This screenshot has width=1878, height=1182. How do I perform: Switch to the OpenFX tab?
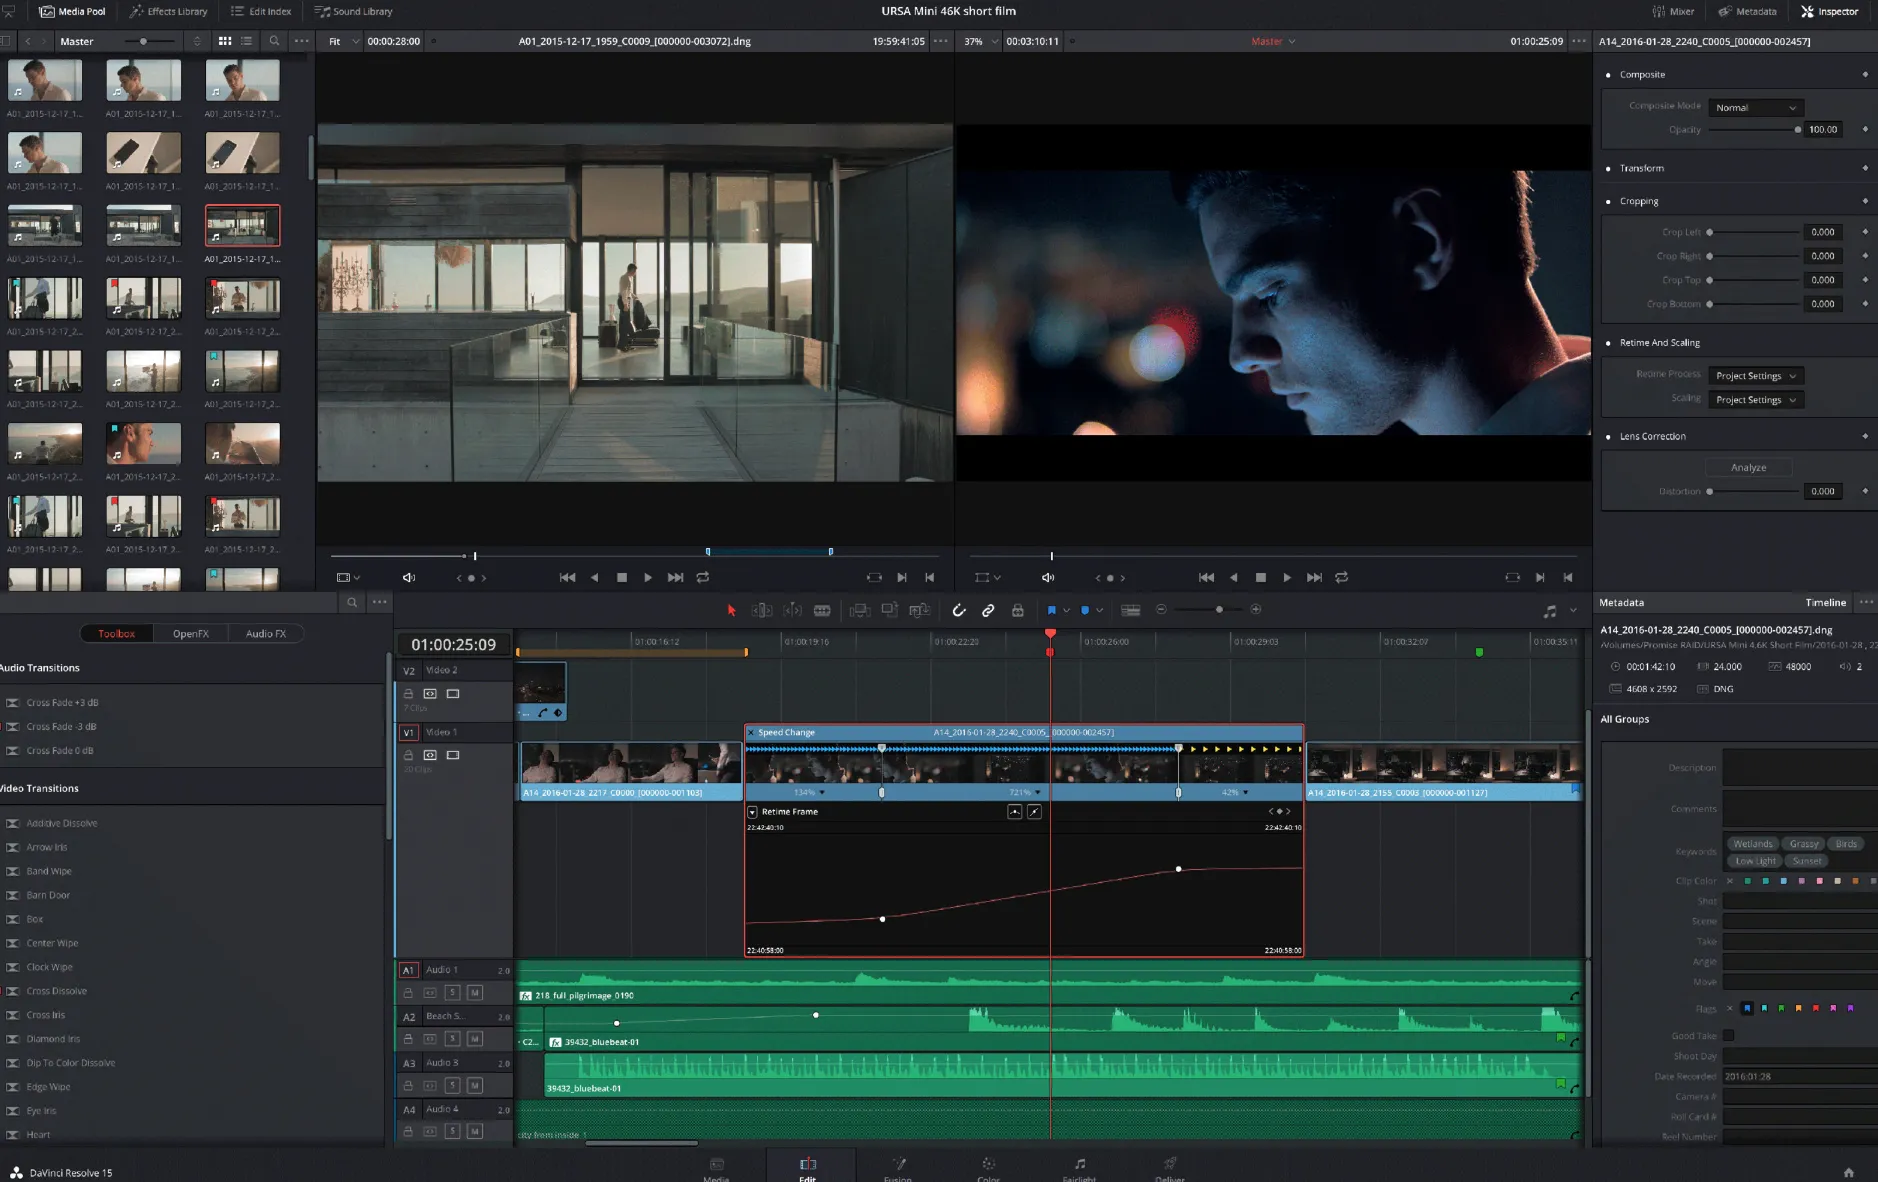(x=190, y=633)
